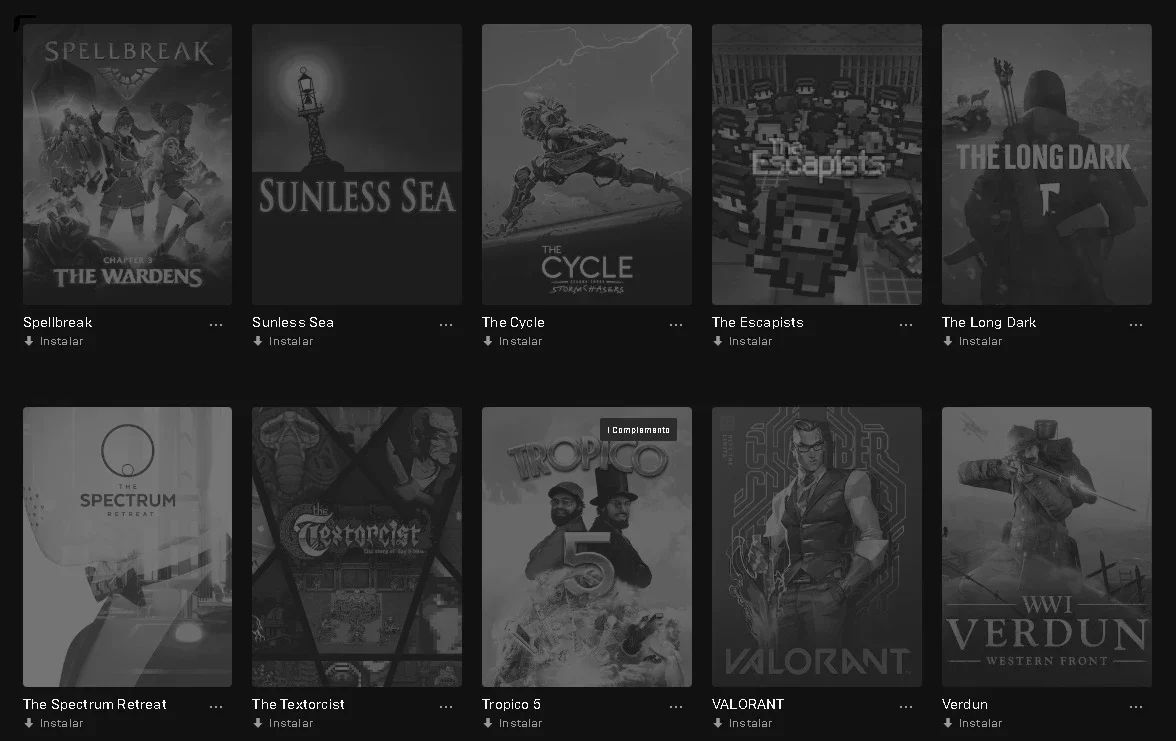Open options menu for The Spectrum Retreat
The height and width of the screenshot is (741, 1176).
216,706
